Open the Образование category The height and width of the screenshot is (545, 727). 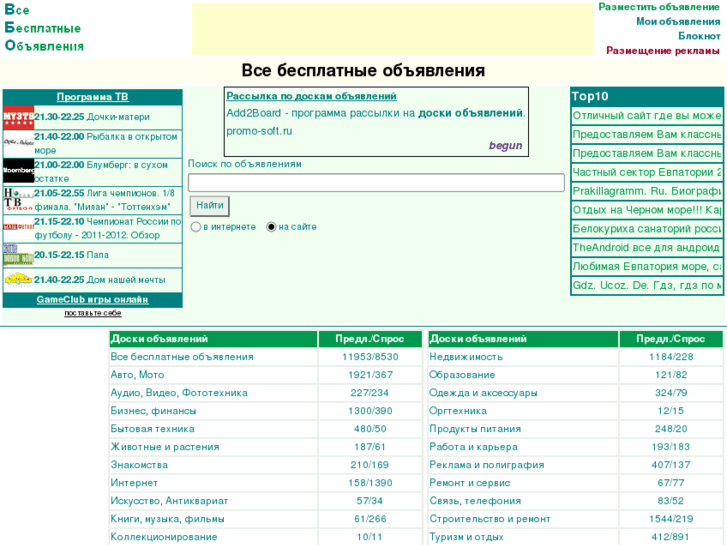pyautogui.click(x=462, y=375)
